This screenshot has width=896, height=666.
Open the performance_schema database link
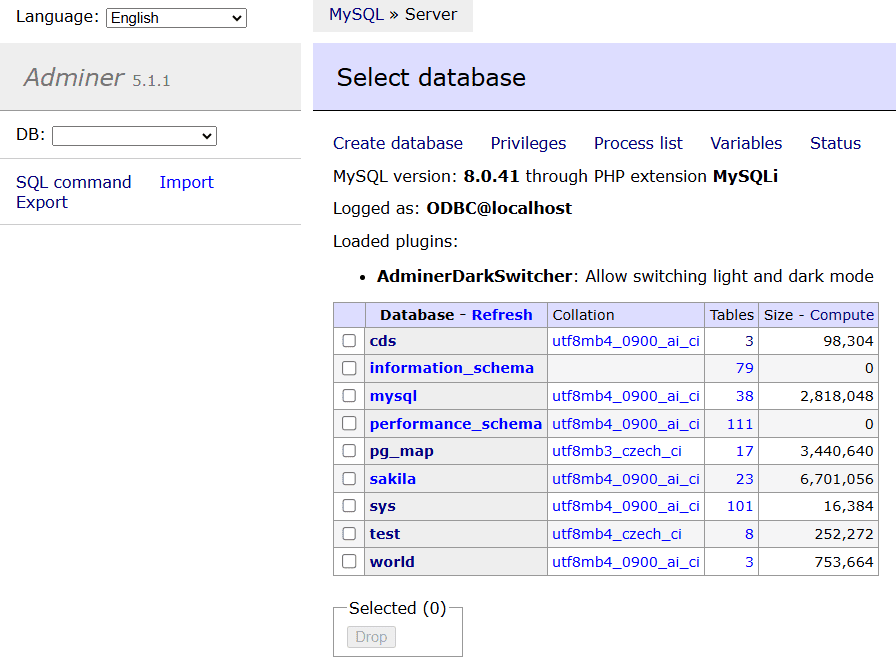pyautogui.click(x=455, y=424)
